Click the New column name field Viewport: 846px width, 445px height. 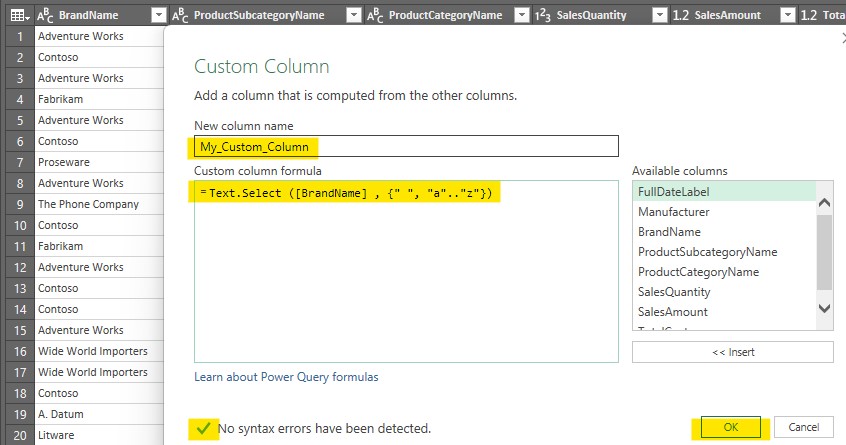[406, 147]
